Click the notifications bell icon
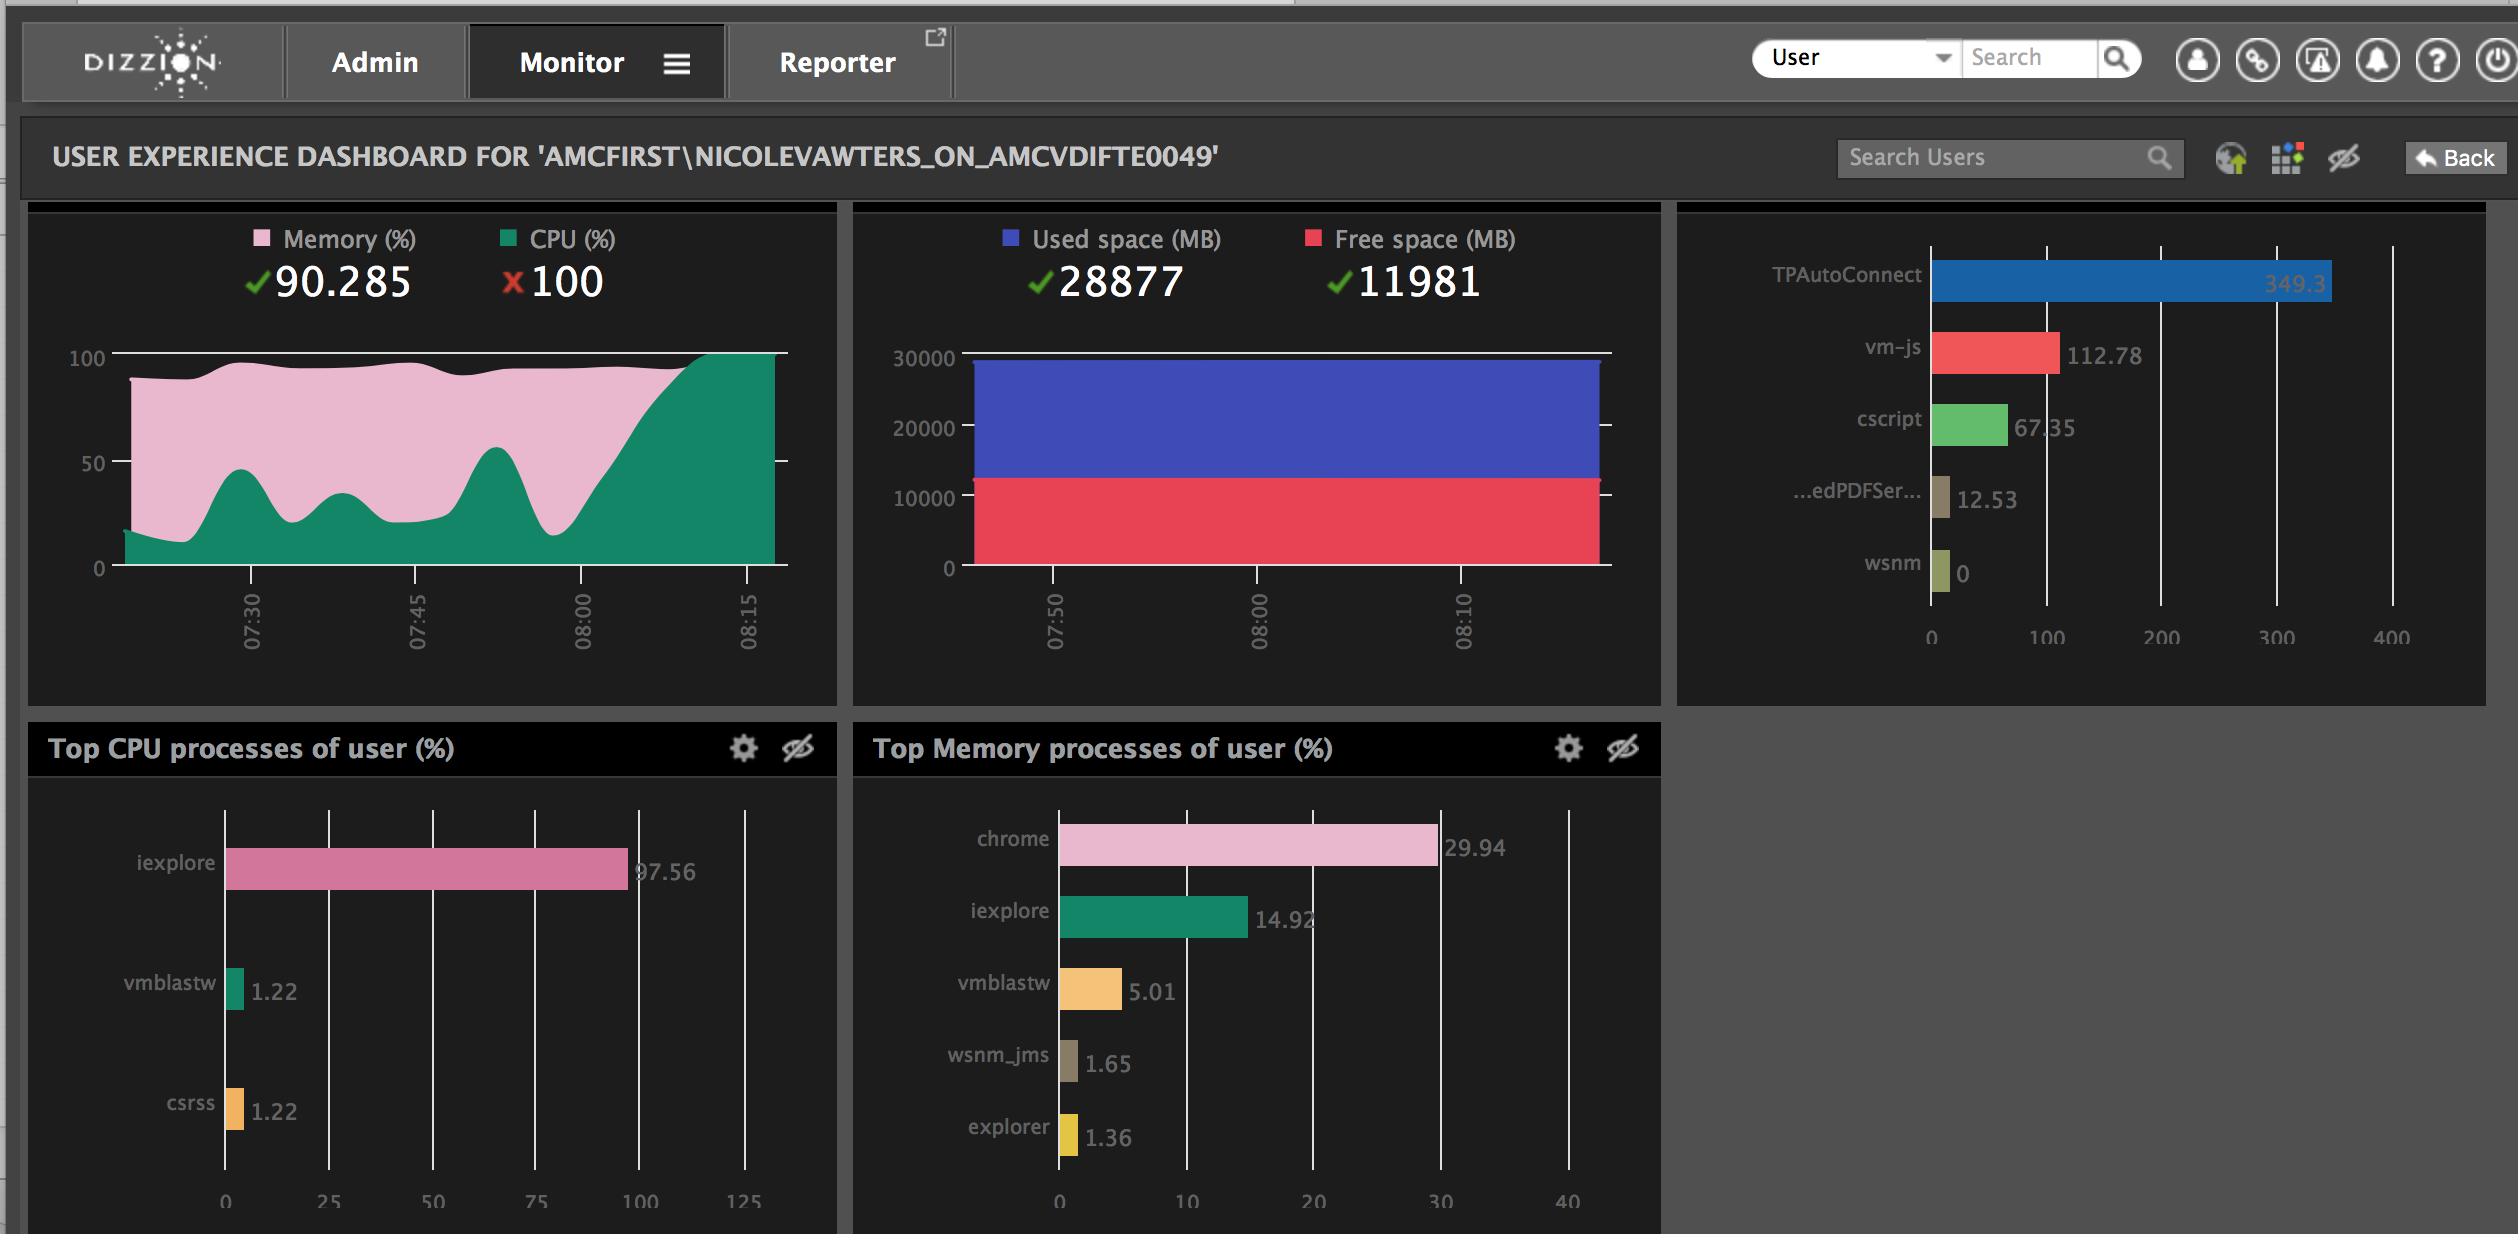The image size is (2518, 1234). click(2377, 60)
